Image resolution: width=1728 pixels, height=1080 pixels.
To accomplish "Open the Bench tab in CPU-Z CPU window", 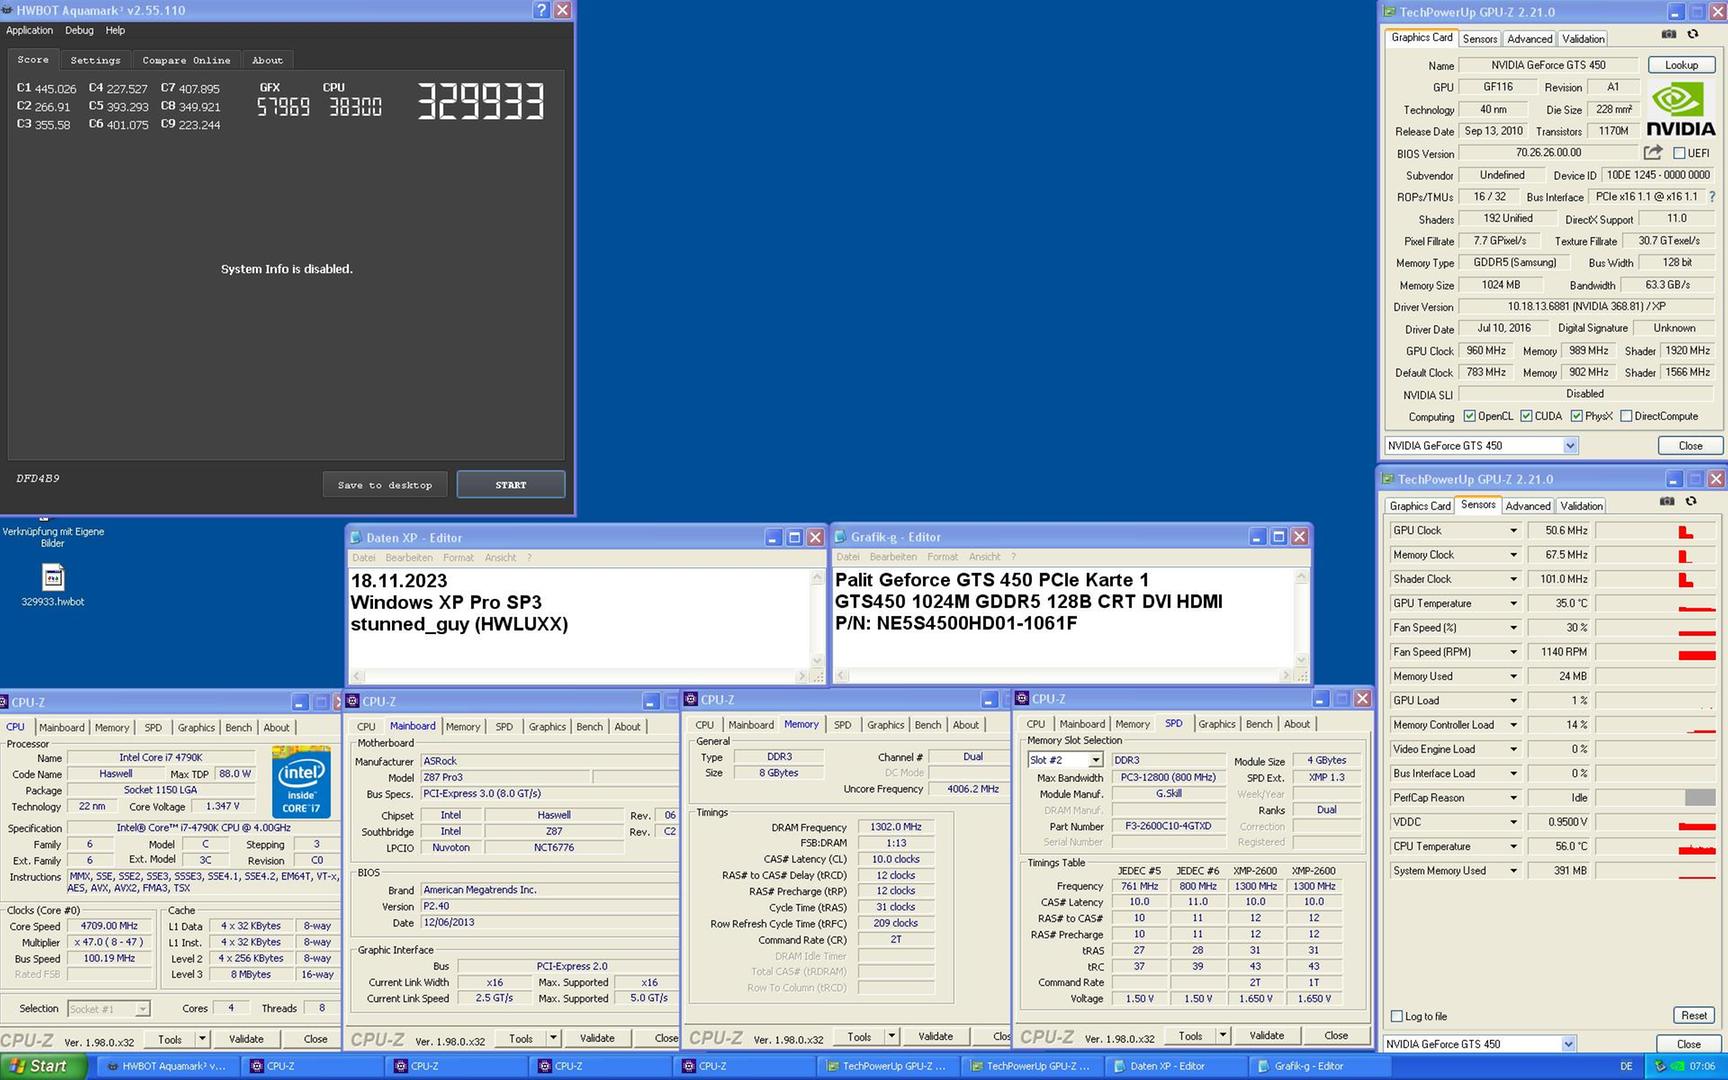I will [x=238, y=728].
